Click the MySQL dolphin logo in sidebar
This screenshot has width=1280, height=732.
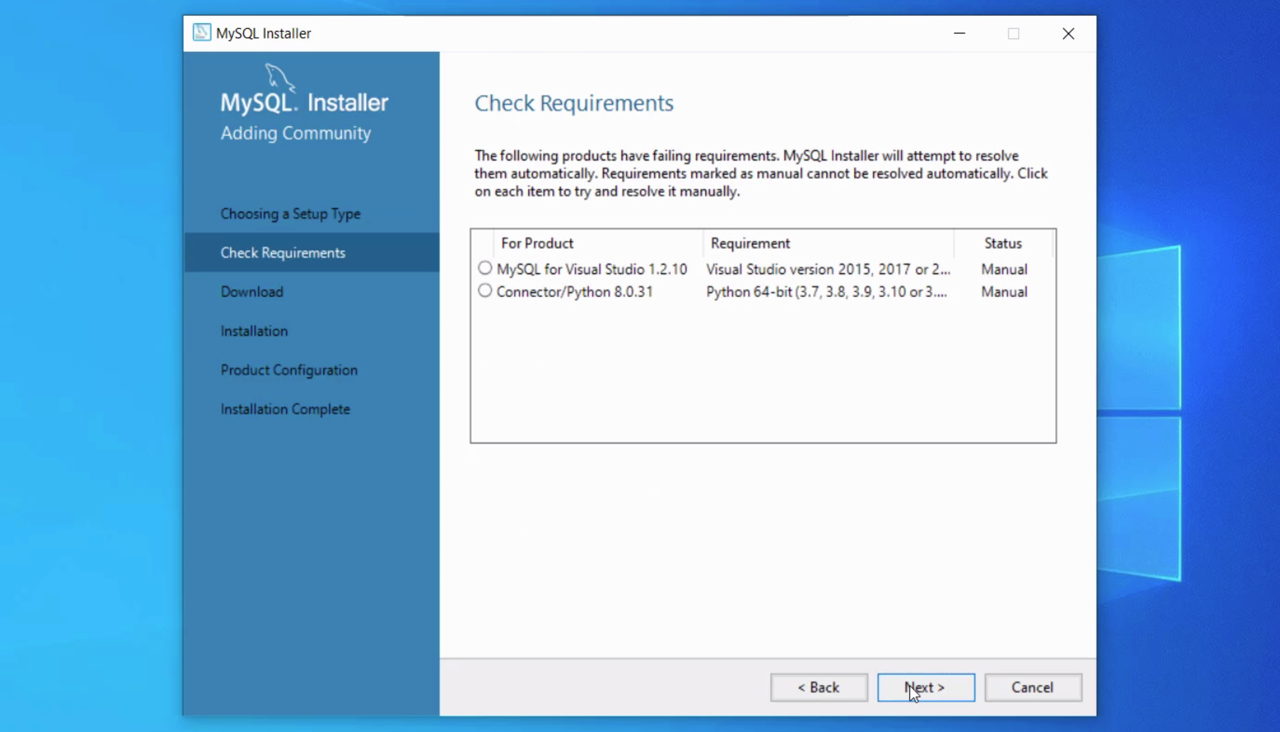pos(280,79)
